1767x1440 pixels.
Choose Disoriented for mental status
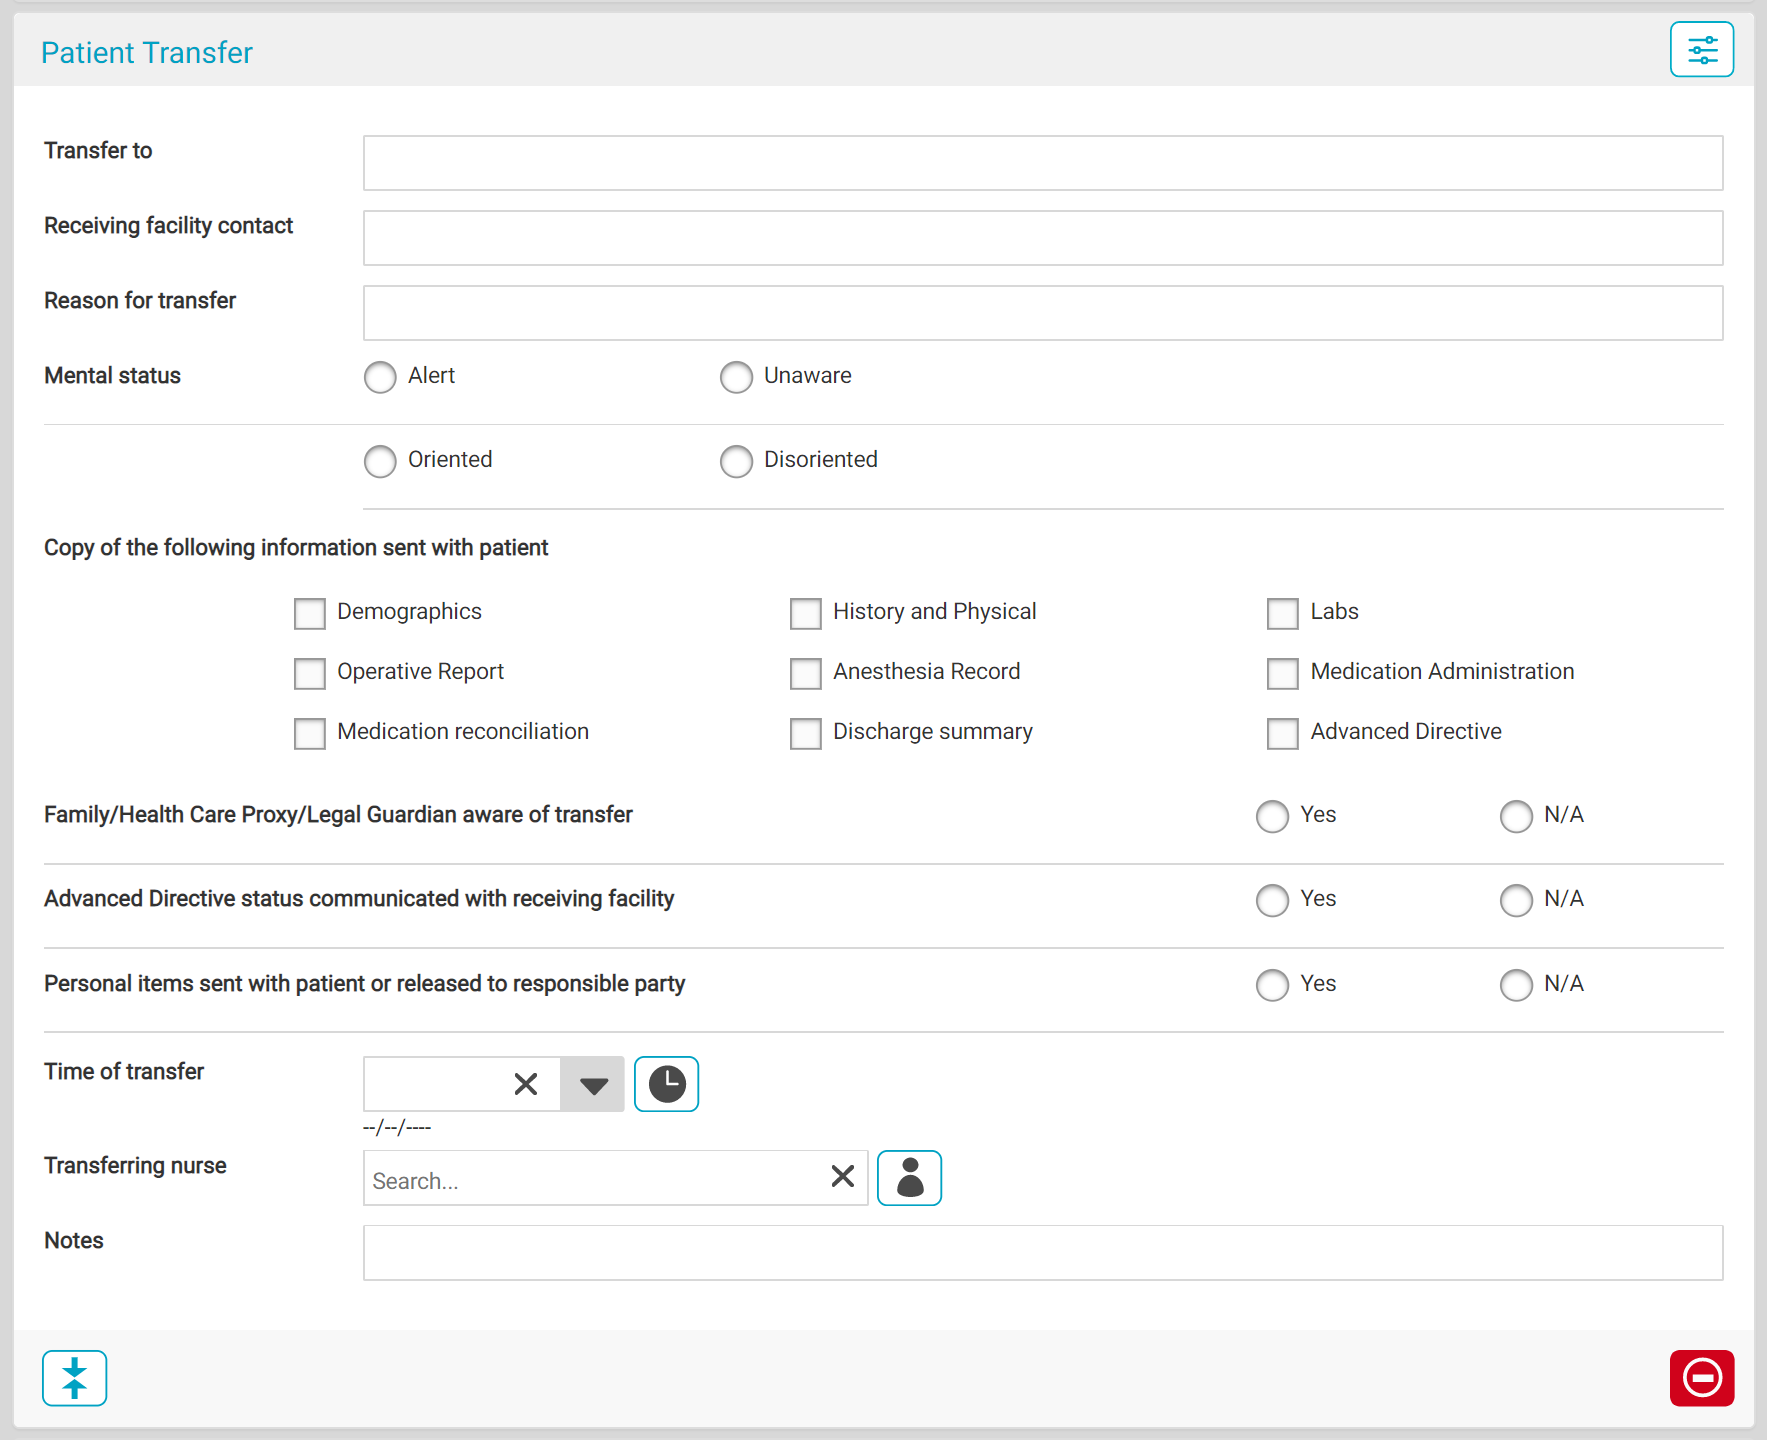click(x=736, y=461)
